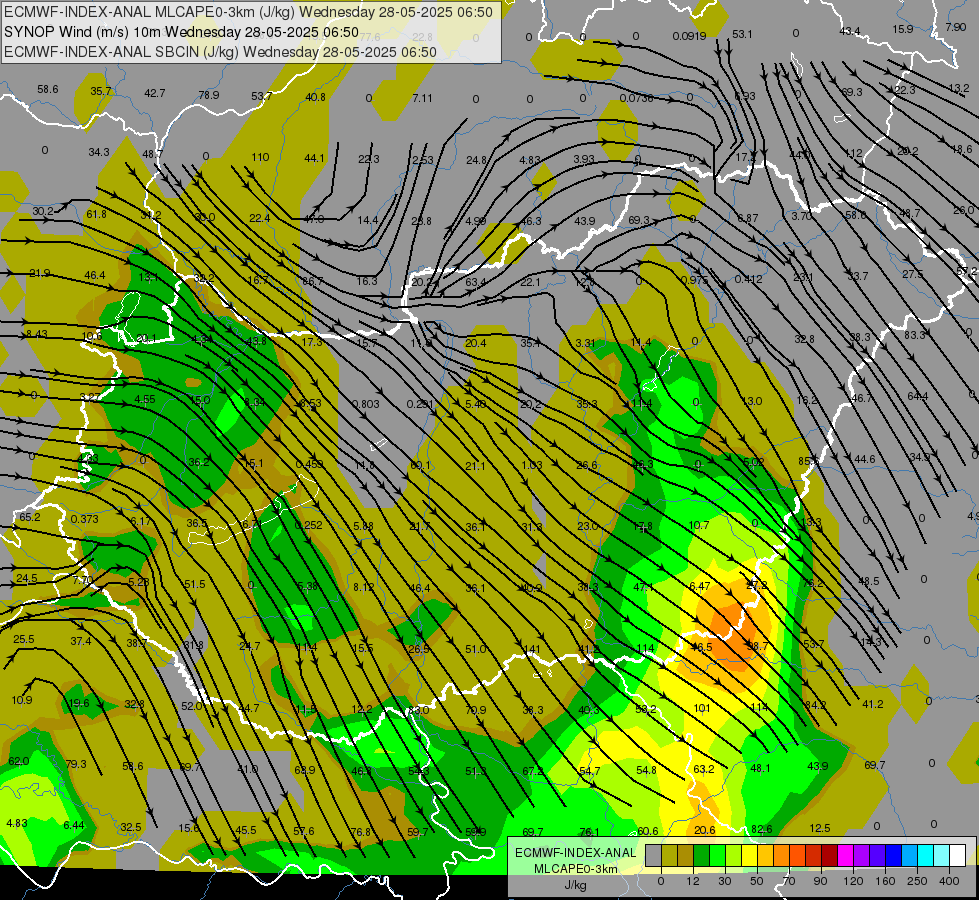
Task: Click the 400 tick label in legend
Action: 949,881
